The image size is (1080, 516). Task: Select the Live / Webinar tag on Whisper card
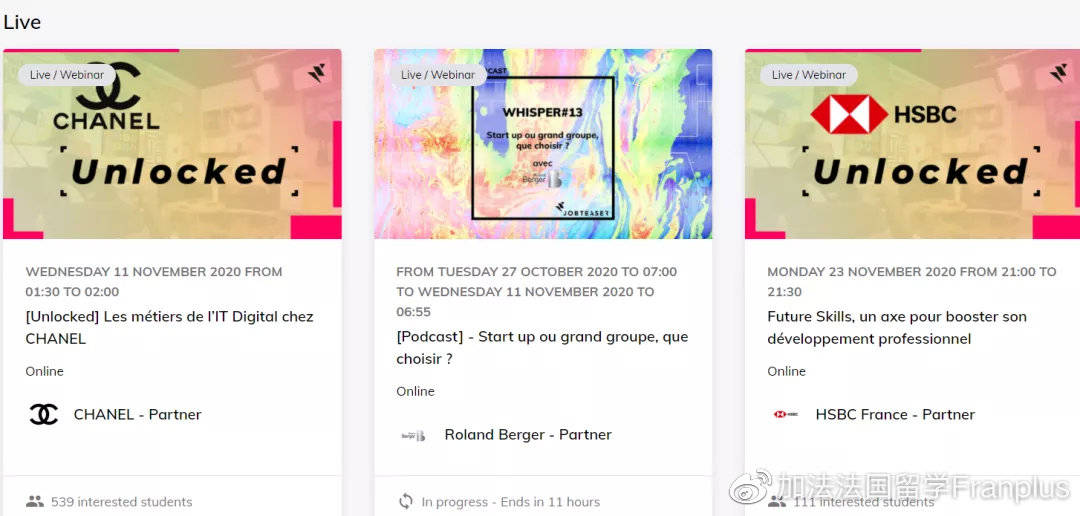(x=438, y=74)
